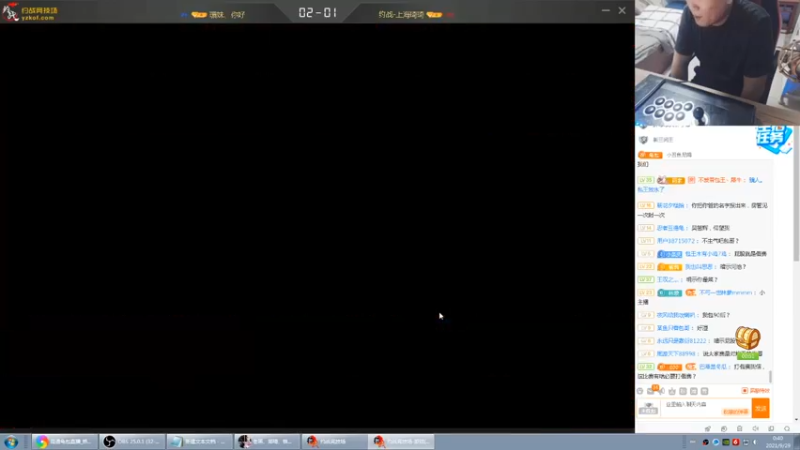Screen dimensions: 800x450
Task: Click the megaphone icon in the chat toolbar
Action: pos(662,391)
